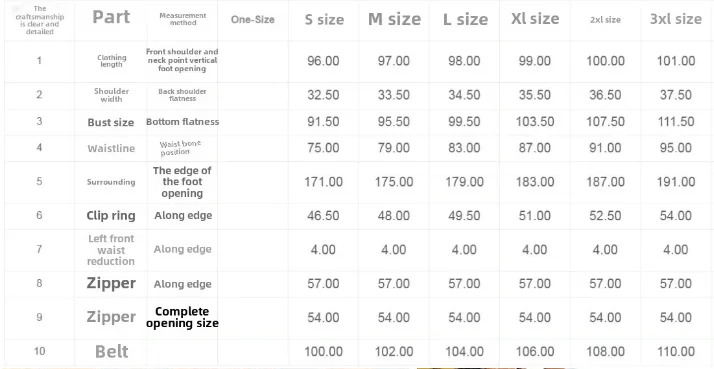This screenshot has width=714, height=369.
Task: Click the Left front waist reduction label
Action: [x=111, y=250]
